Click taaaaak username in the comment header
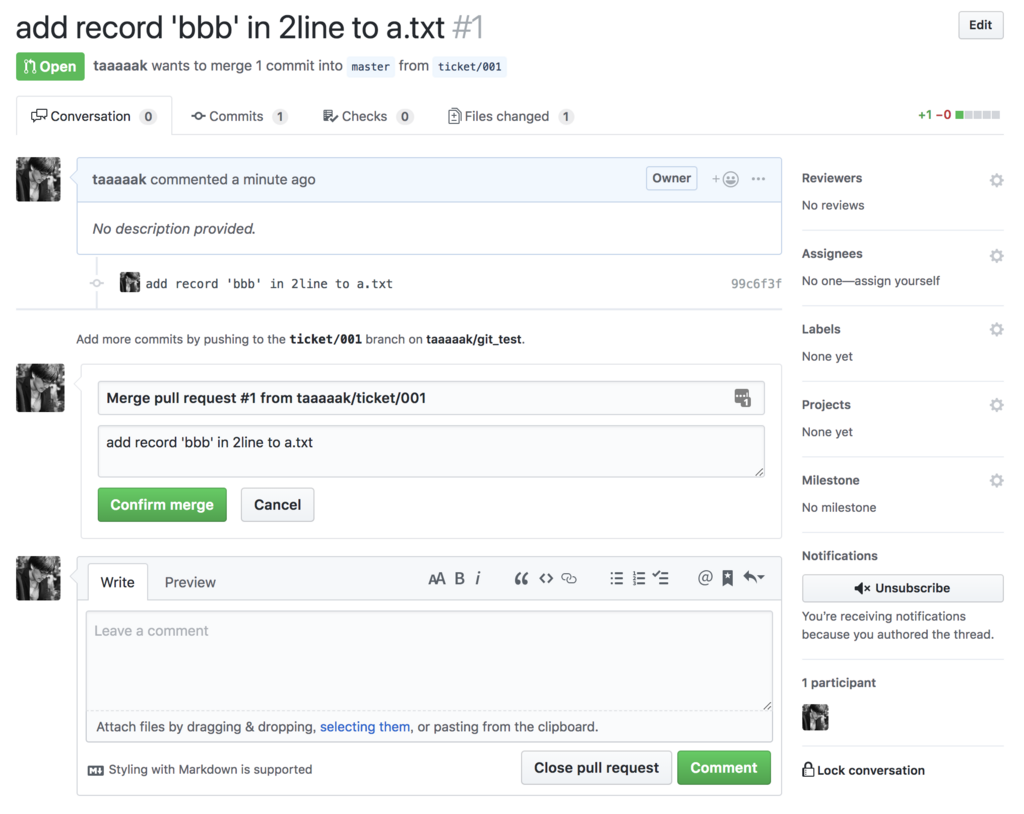Image resolution: width=1024 pixels, height=814 pixels. pyautogui.click(x=119, y=180)
